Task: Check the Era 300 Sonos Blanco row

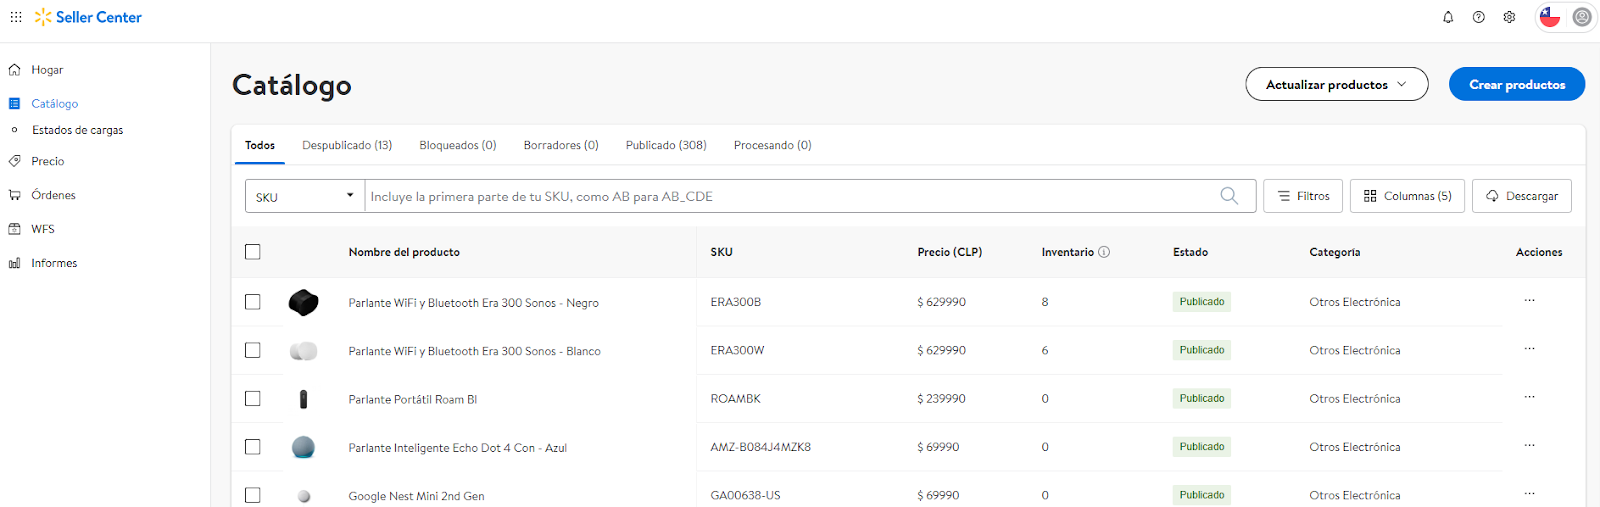Action: click(253, 350)
